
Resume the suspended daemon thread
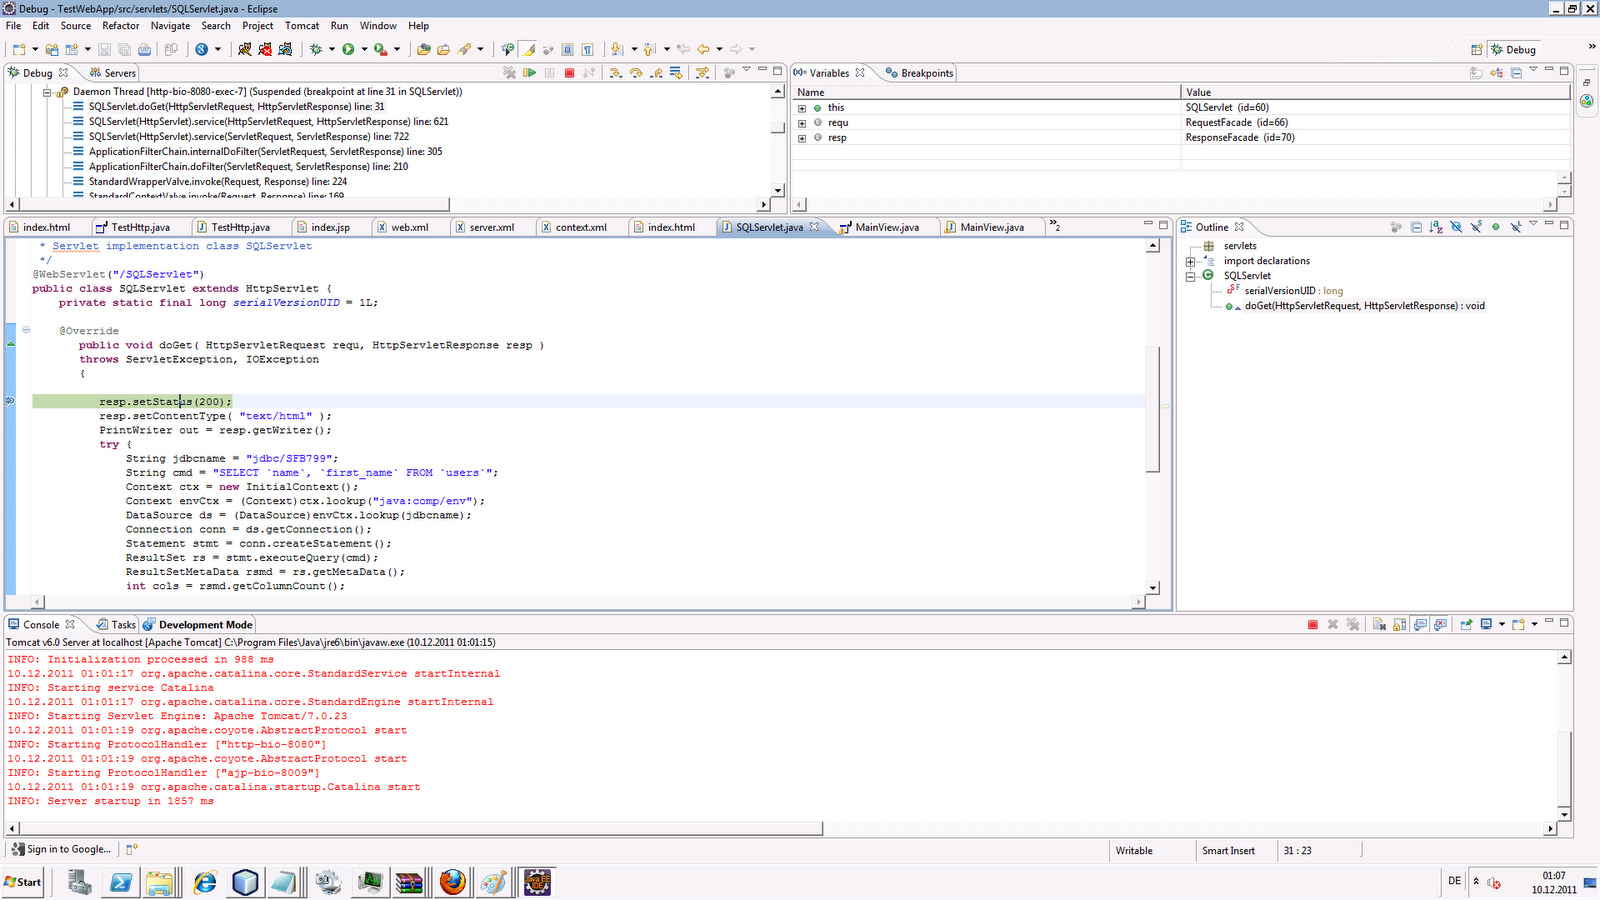pos(528,72)
